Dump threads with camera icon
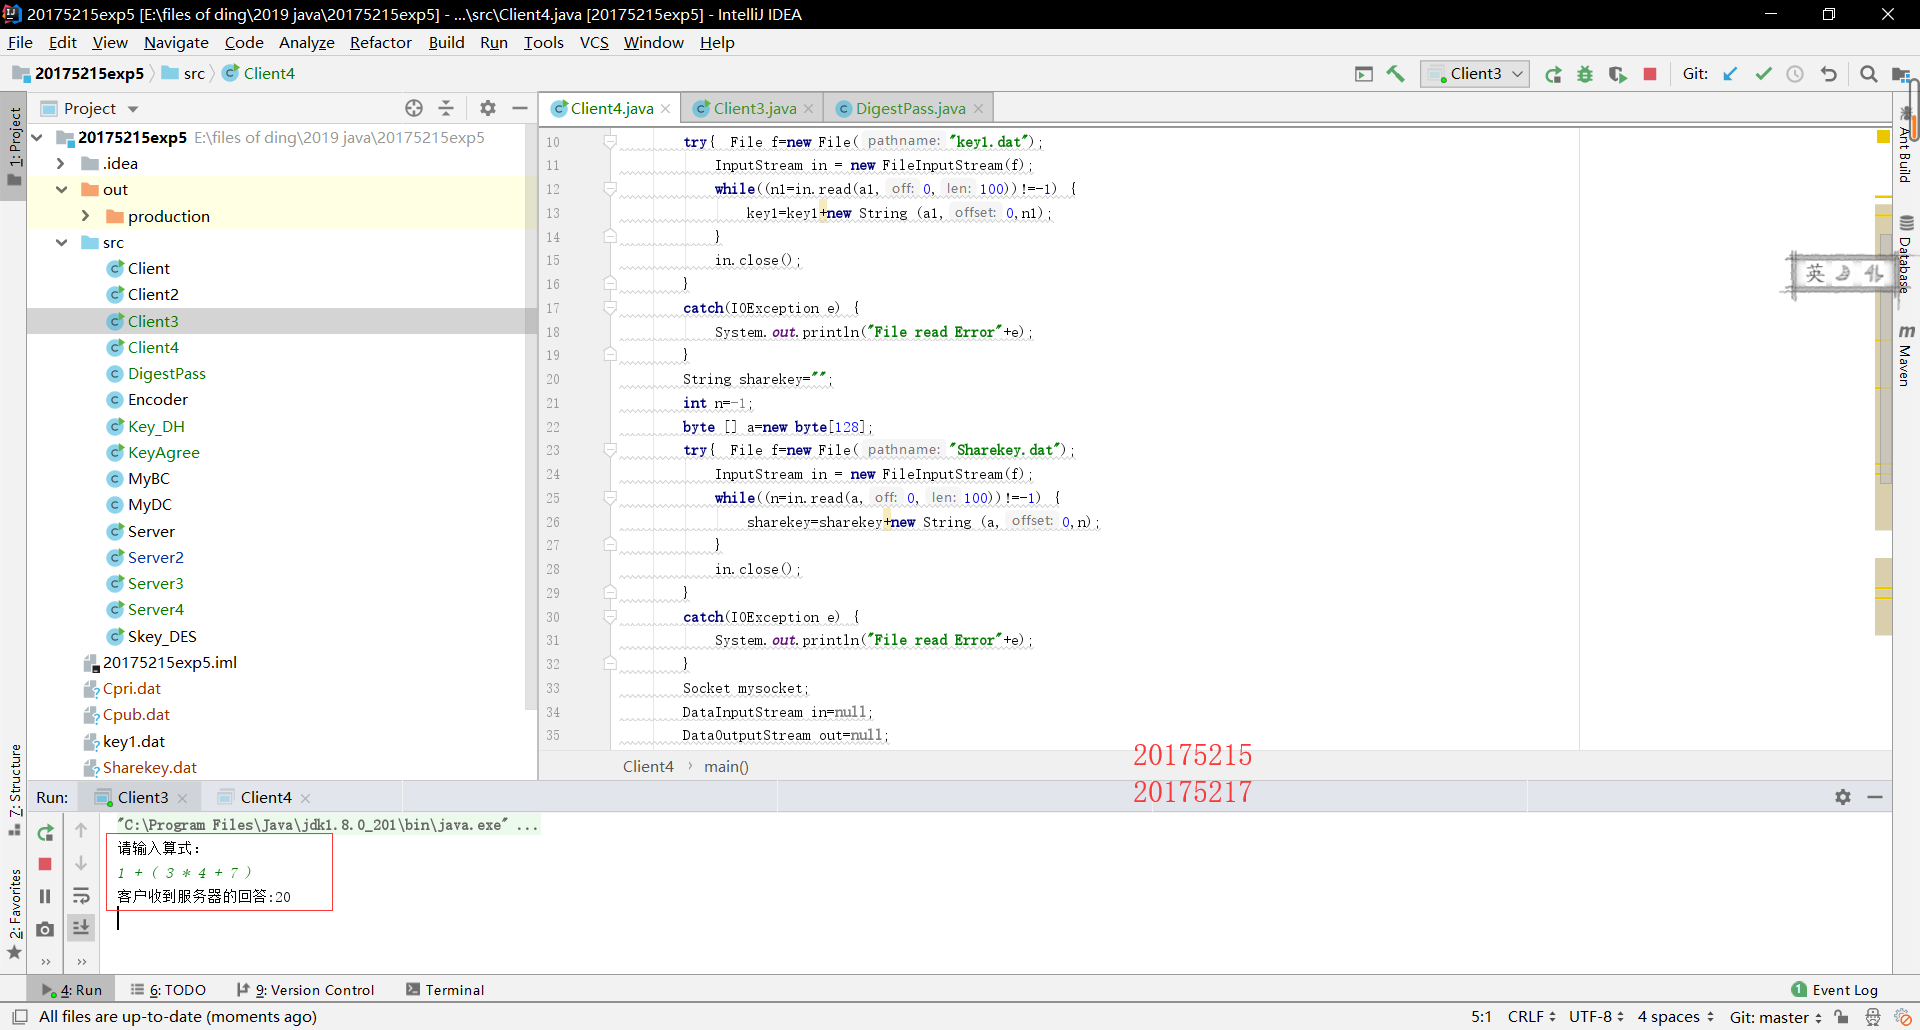Image resolution: width=1920 pixels, height=1030 pixels. [45, 929]
